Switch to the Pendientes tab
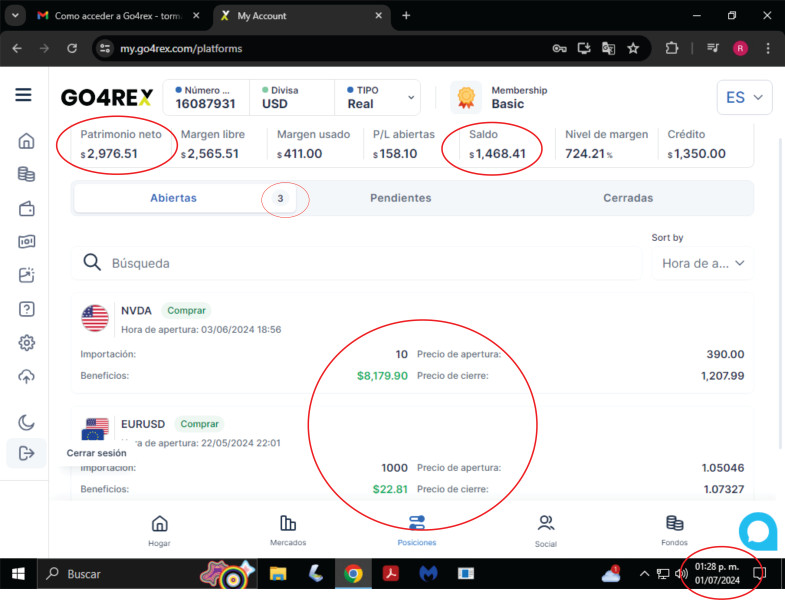This screenshot has height=600, width=785. pos(401,198)
